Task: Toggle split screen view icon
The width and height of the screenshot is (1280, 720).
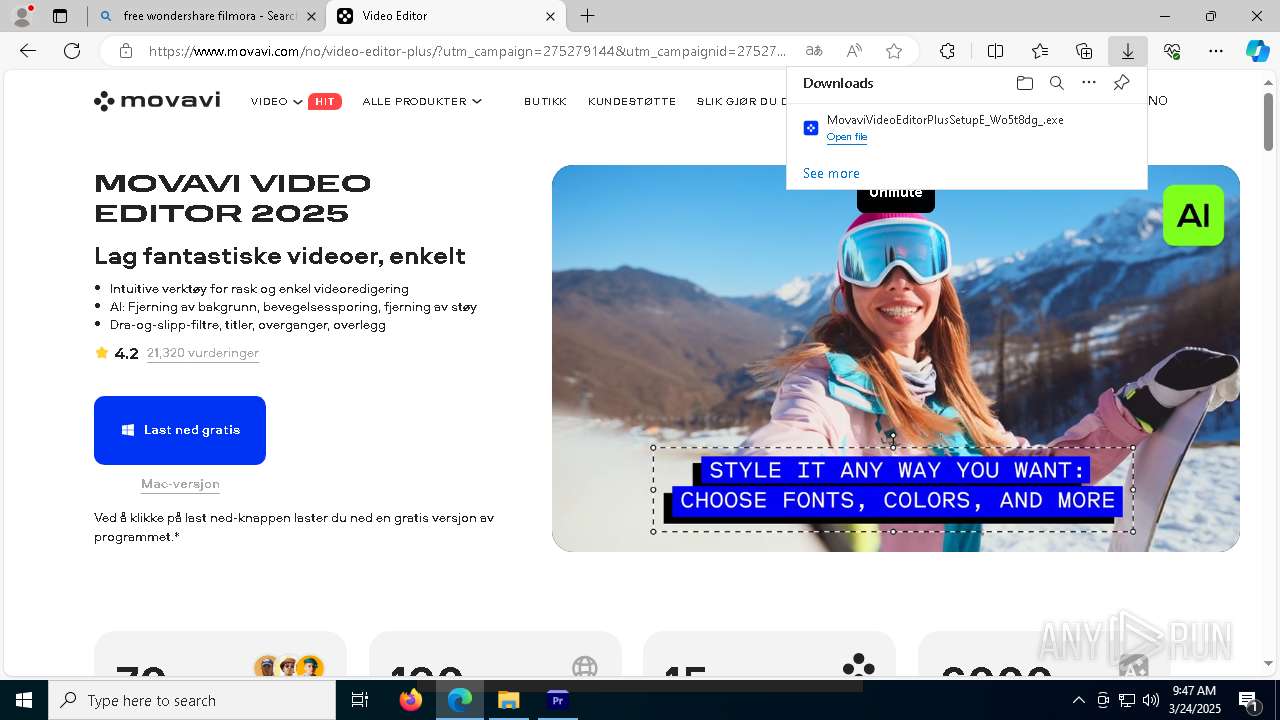Action: [995, 51]
